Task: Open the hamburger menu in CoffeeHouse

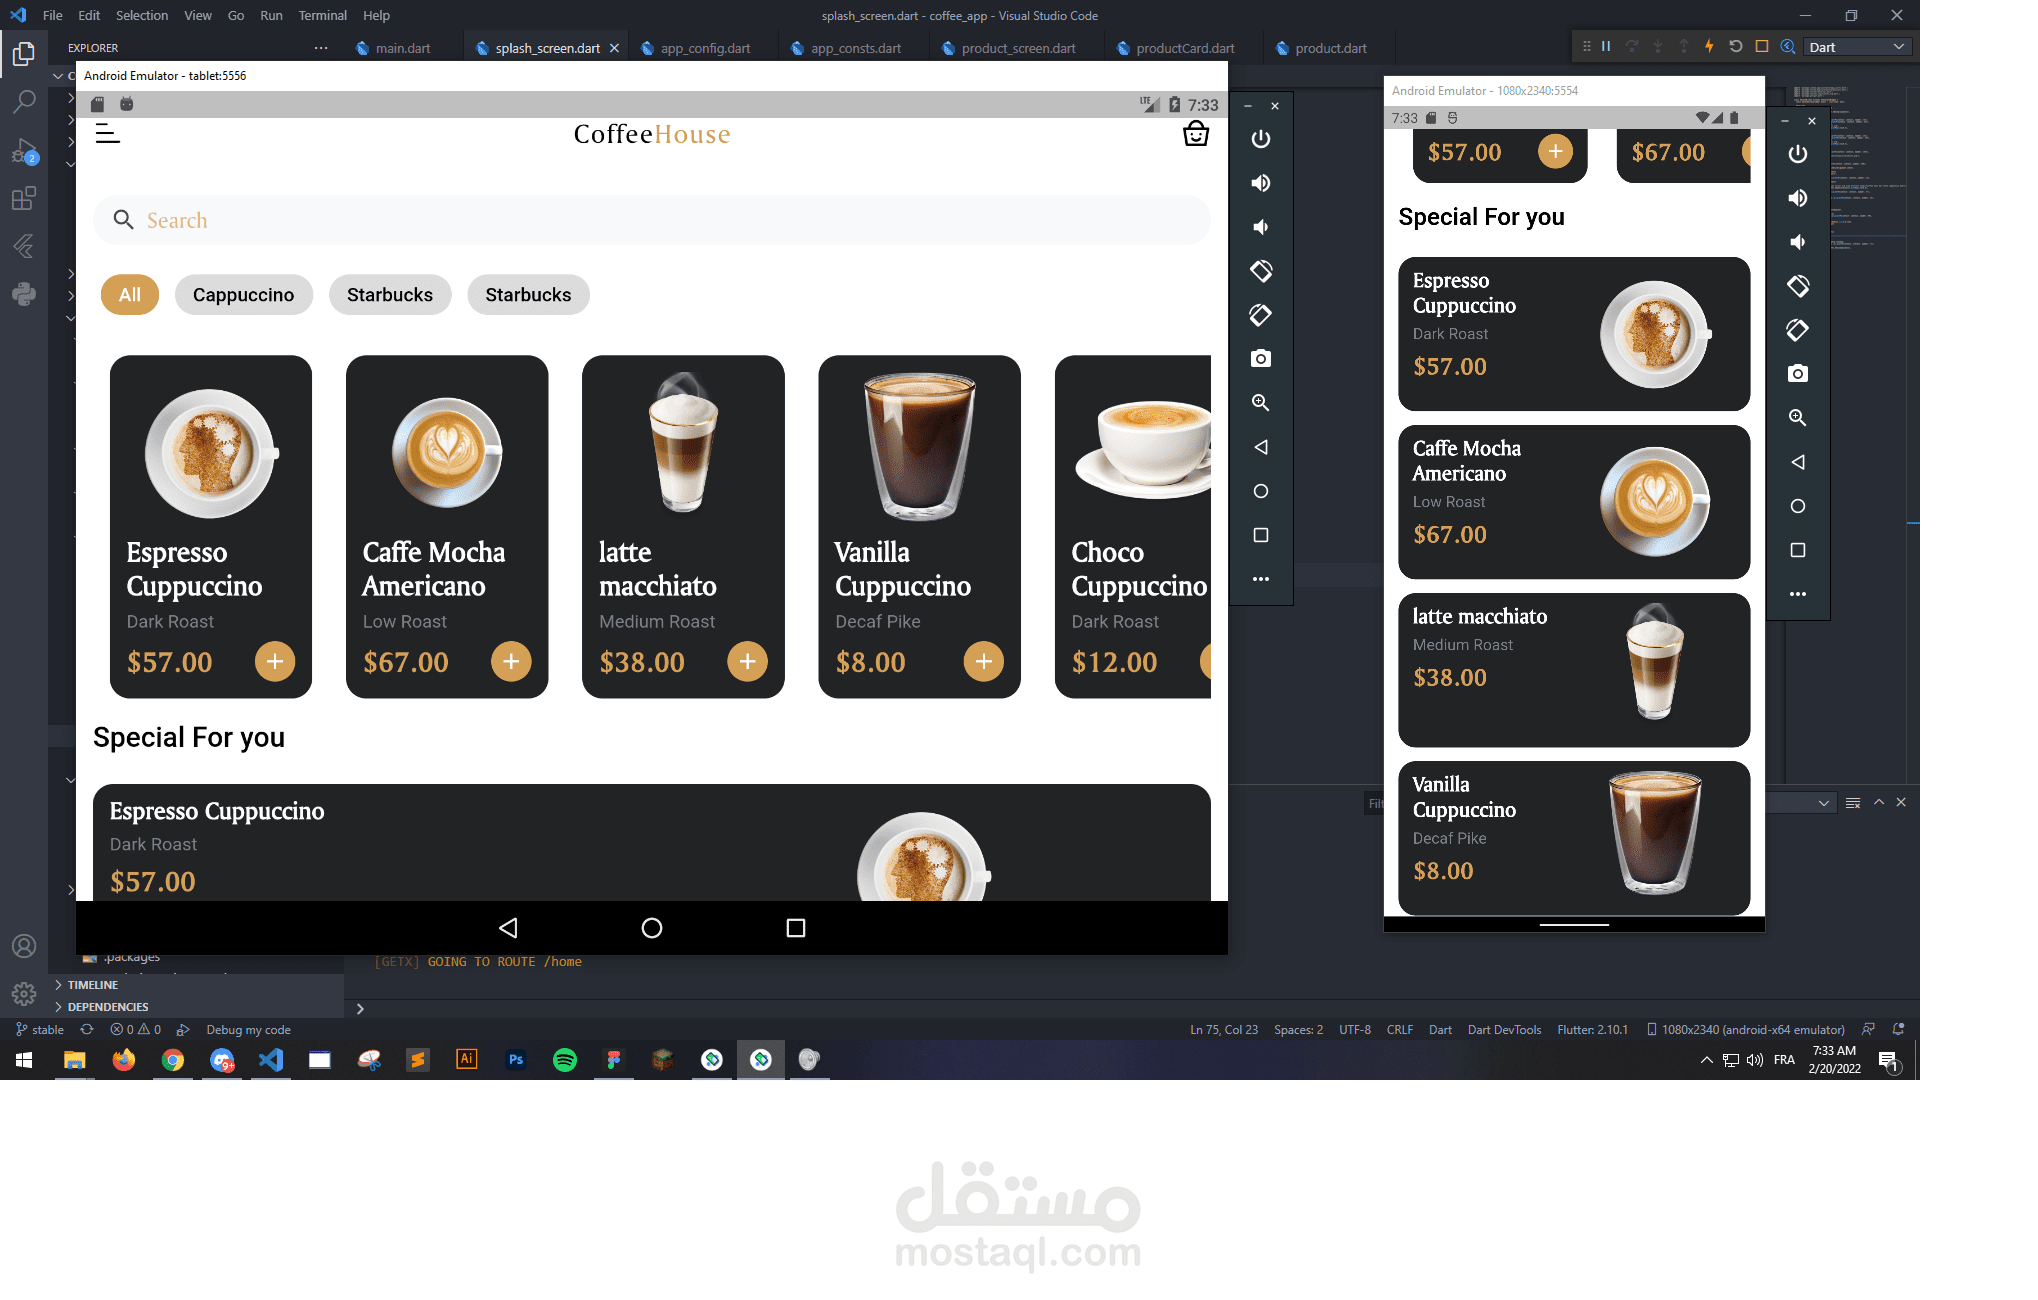Action: tap(107, 134)
